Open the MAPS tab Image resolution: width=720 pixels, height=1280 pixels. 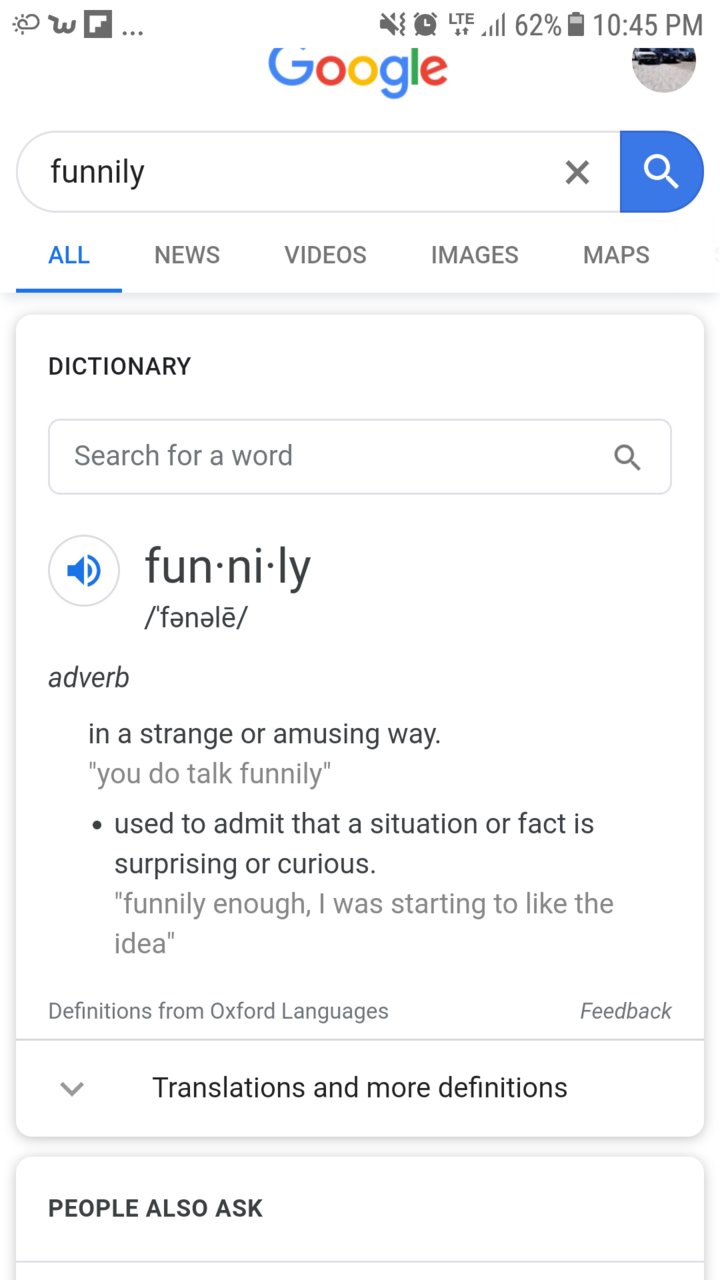click(616, 255)
